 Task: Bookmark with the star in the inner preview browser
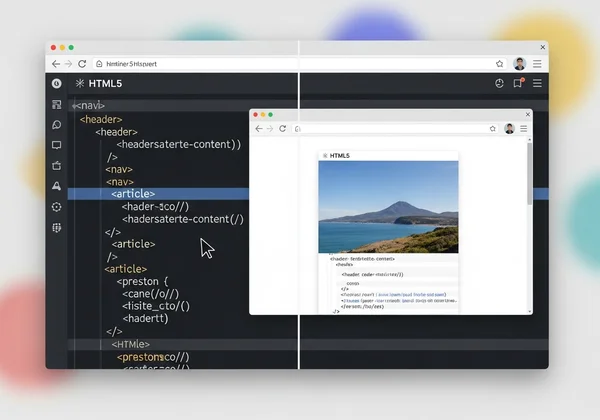492,129
